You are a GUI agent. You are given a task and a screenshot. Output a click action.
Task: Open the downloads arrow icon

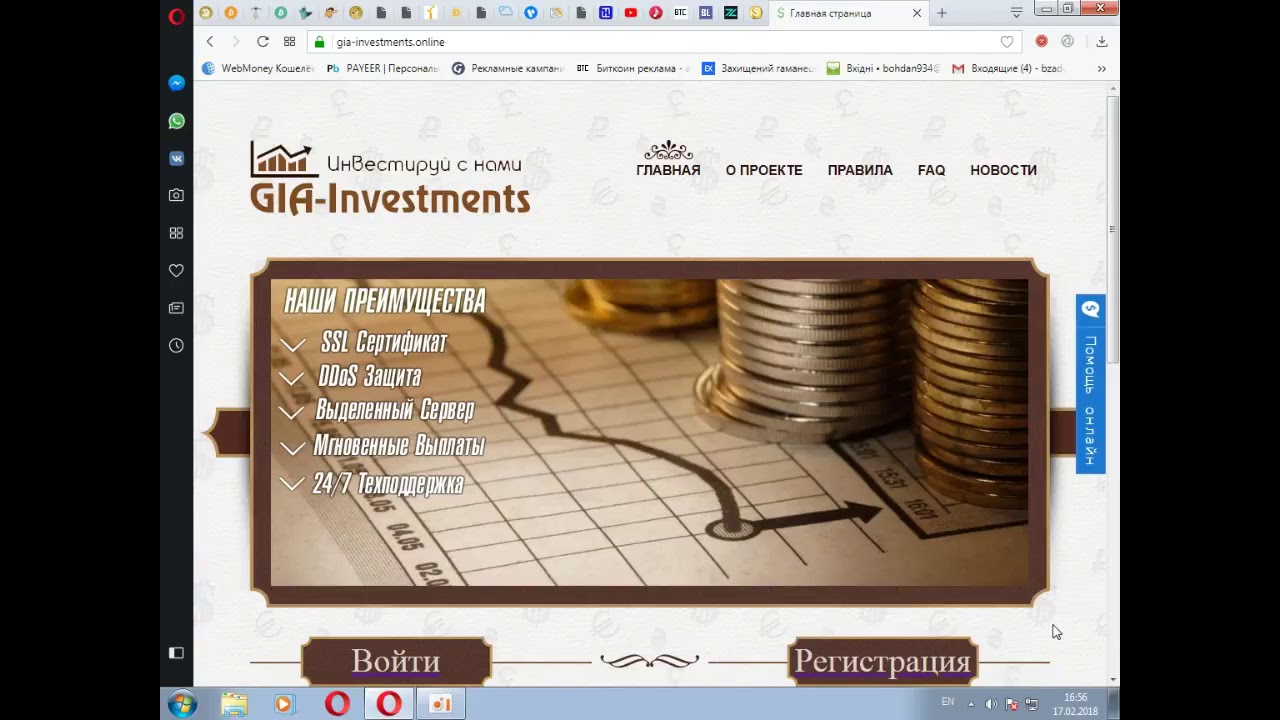click(1101, 42)
